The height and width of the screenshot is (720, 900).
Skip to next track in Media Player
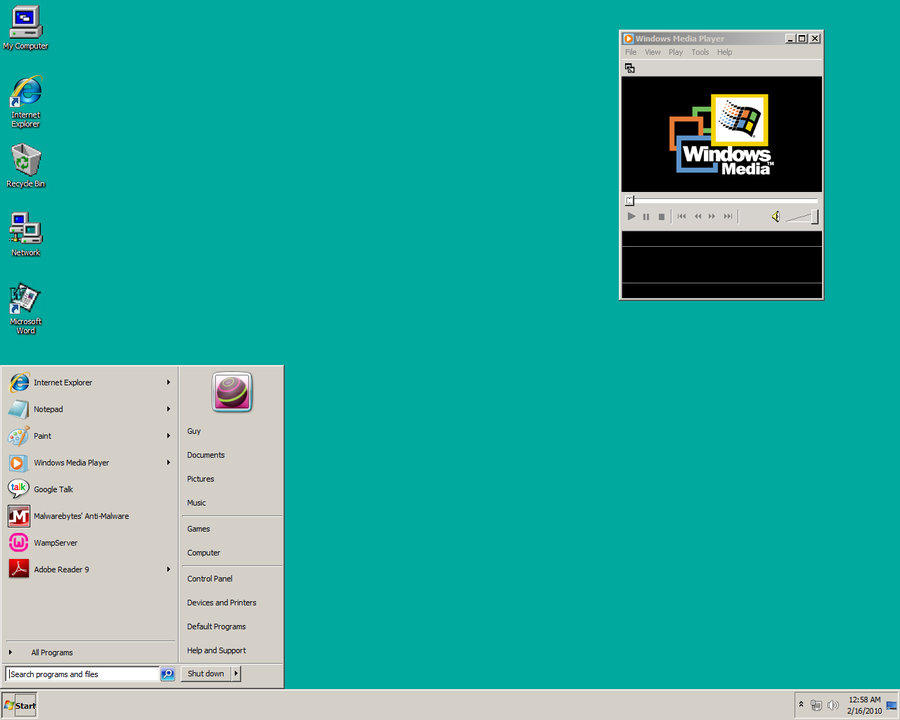click(728, 216)
